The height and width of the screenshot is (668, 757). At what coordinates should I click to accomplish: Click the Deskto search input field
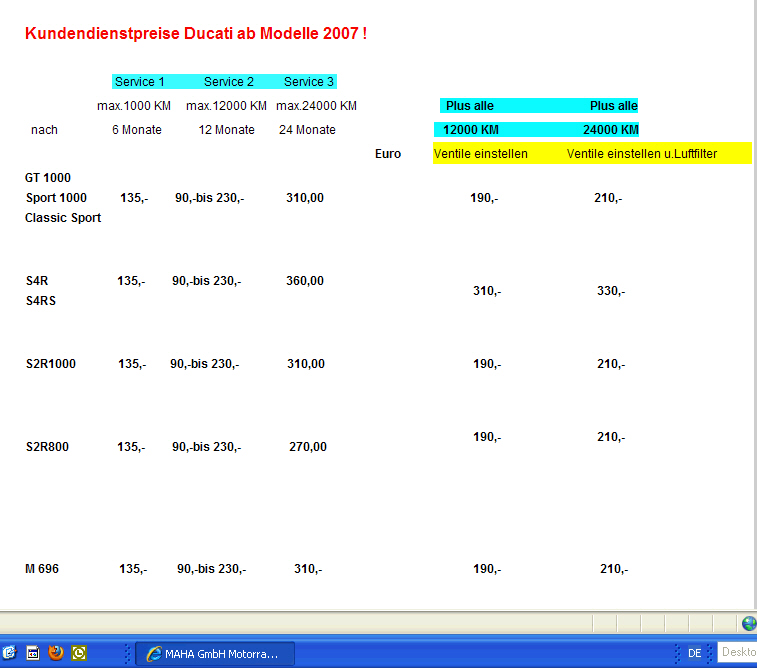(737, 652)
